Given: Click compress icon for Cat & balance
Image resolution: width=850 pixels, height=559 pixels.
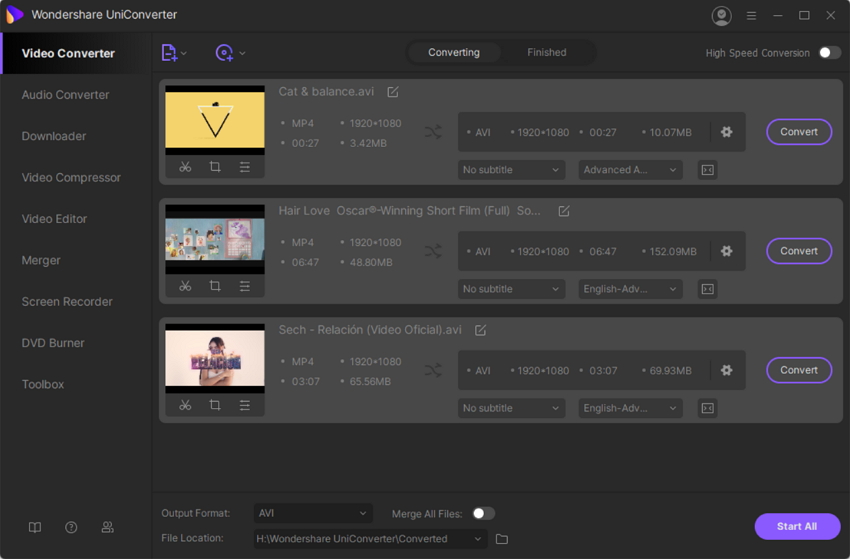Looking at the screenshot, I should (x=707, y=170).
